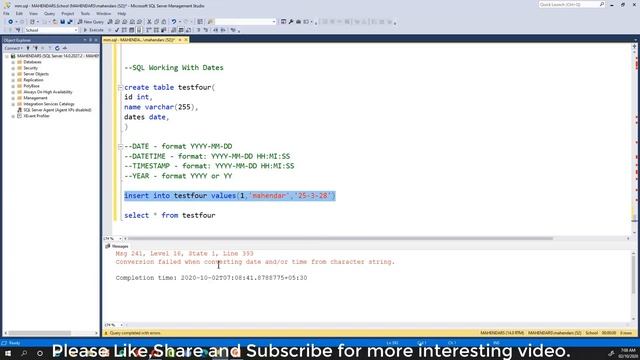Open the editor zoom percentage dropdown
Viewport: 640px width, 360px height.
pyautogui.click(x=120, y=238)
